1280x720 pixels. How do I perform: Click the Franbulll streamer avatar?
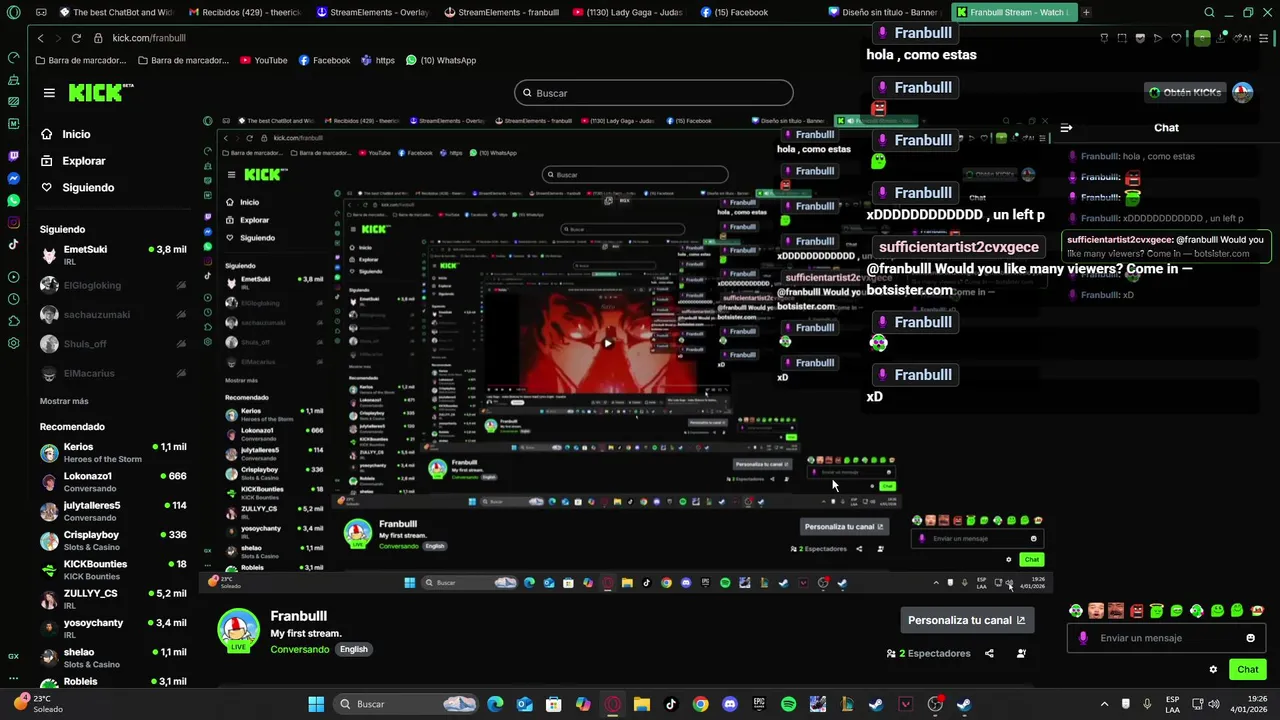tap(238, 629)
